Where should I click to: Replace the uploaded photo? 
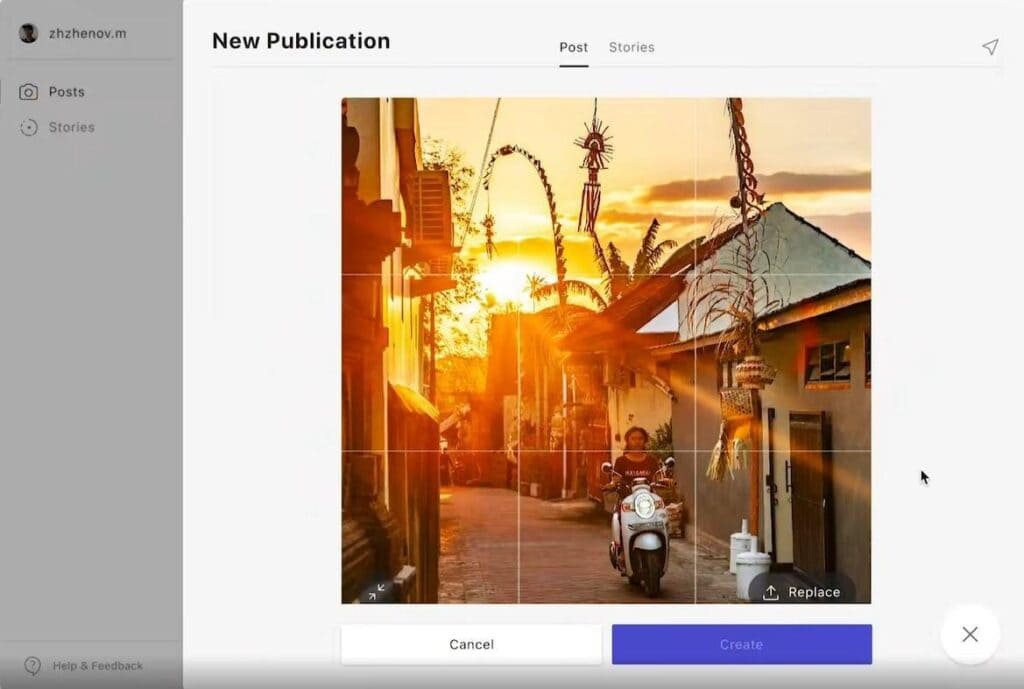tap(802, 592)
